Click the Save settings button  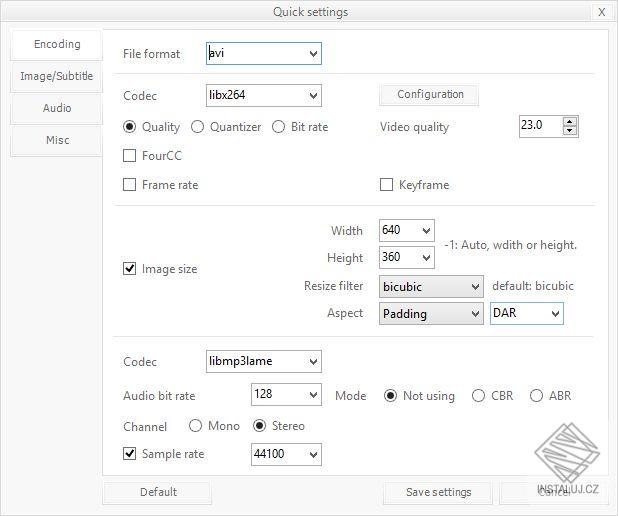point(438,492)
